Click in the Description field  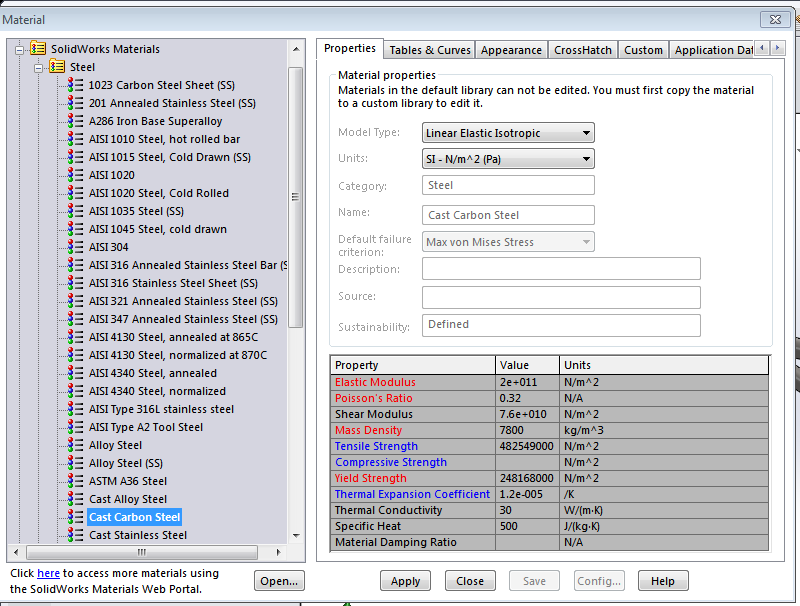click(x=561, y=268)
